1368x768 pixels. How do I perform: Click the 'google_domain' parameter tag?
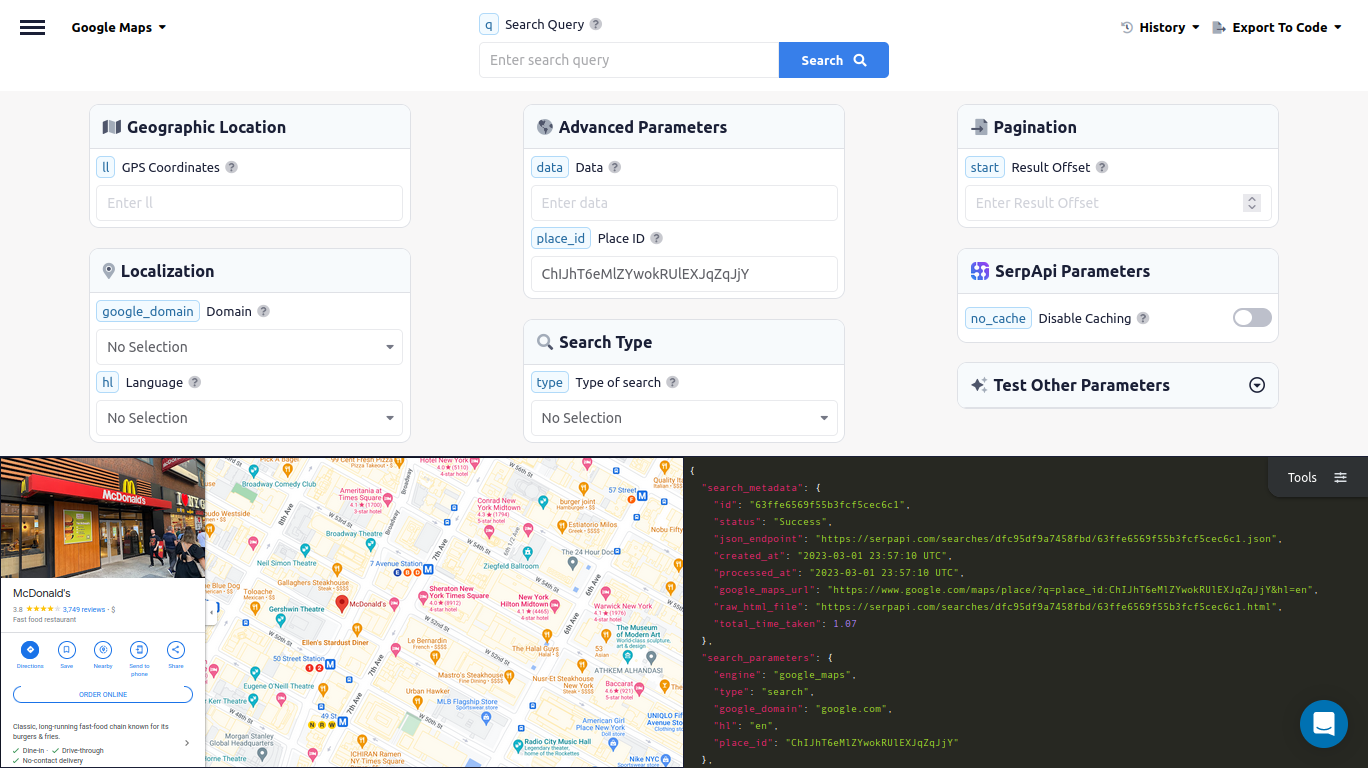click(x=148, y=311)
